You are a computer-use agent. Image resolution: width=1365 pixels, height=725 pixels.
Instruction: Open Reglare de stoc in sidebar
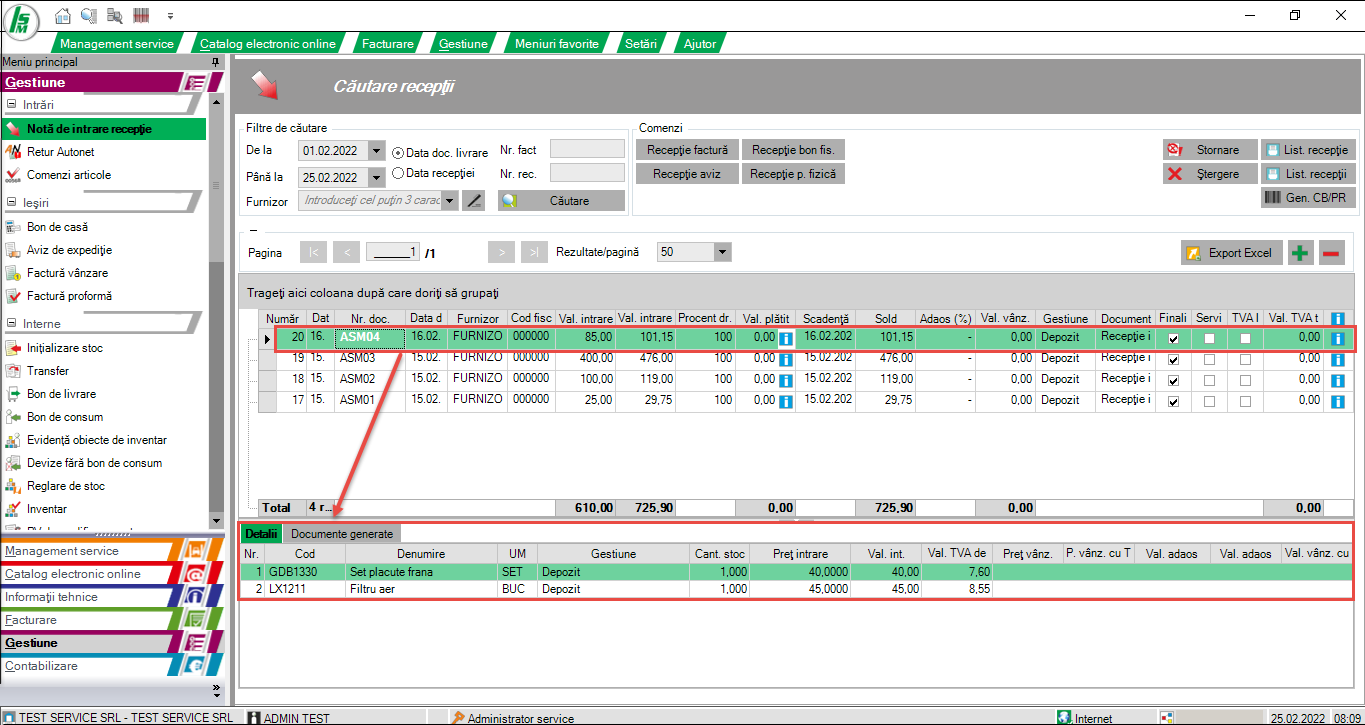[x=66, y=486]
